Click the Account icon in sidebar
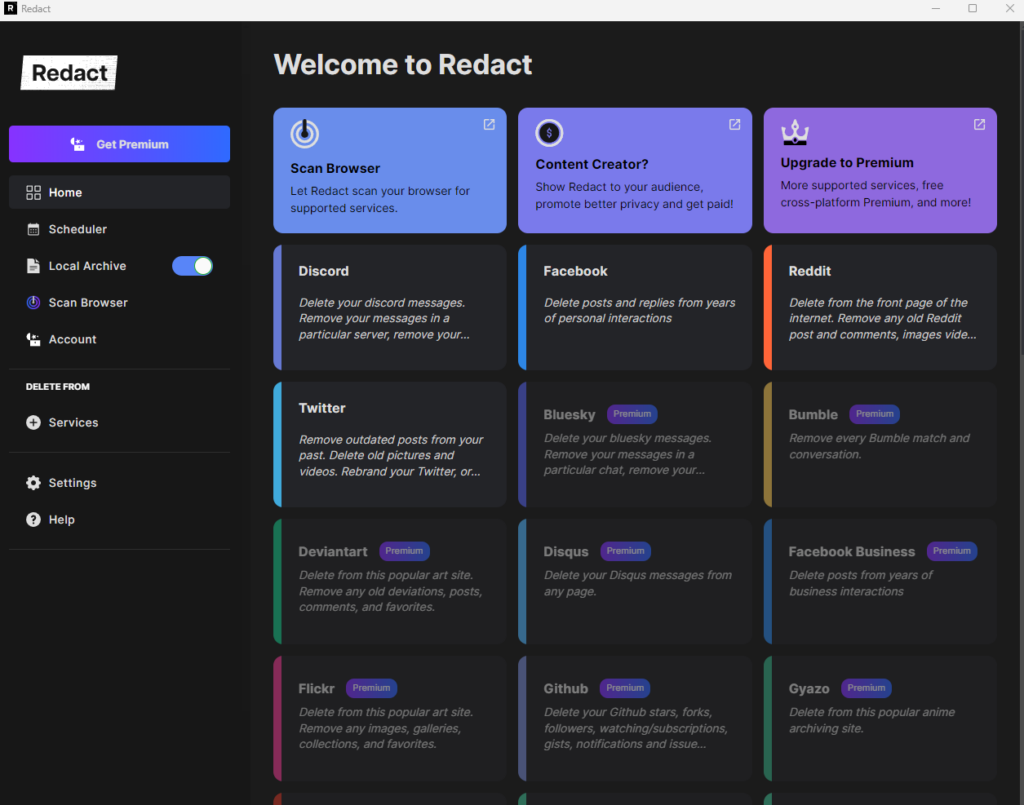The image size is (1024, 805). coord(33,339)
